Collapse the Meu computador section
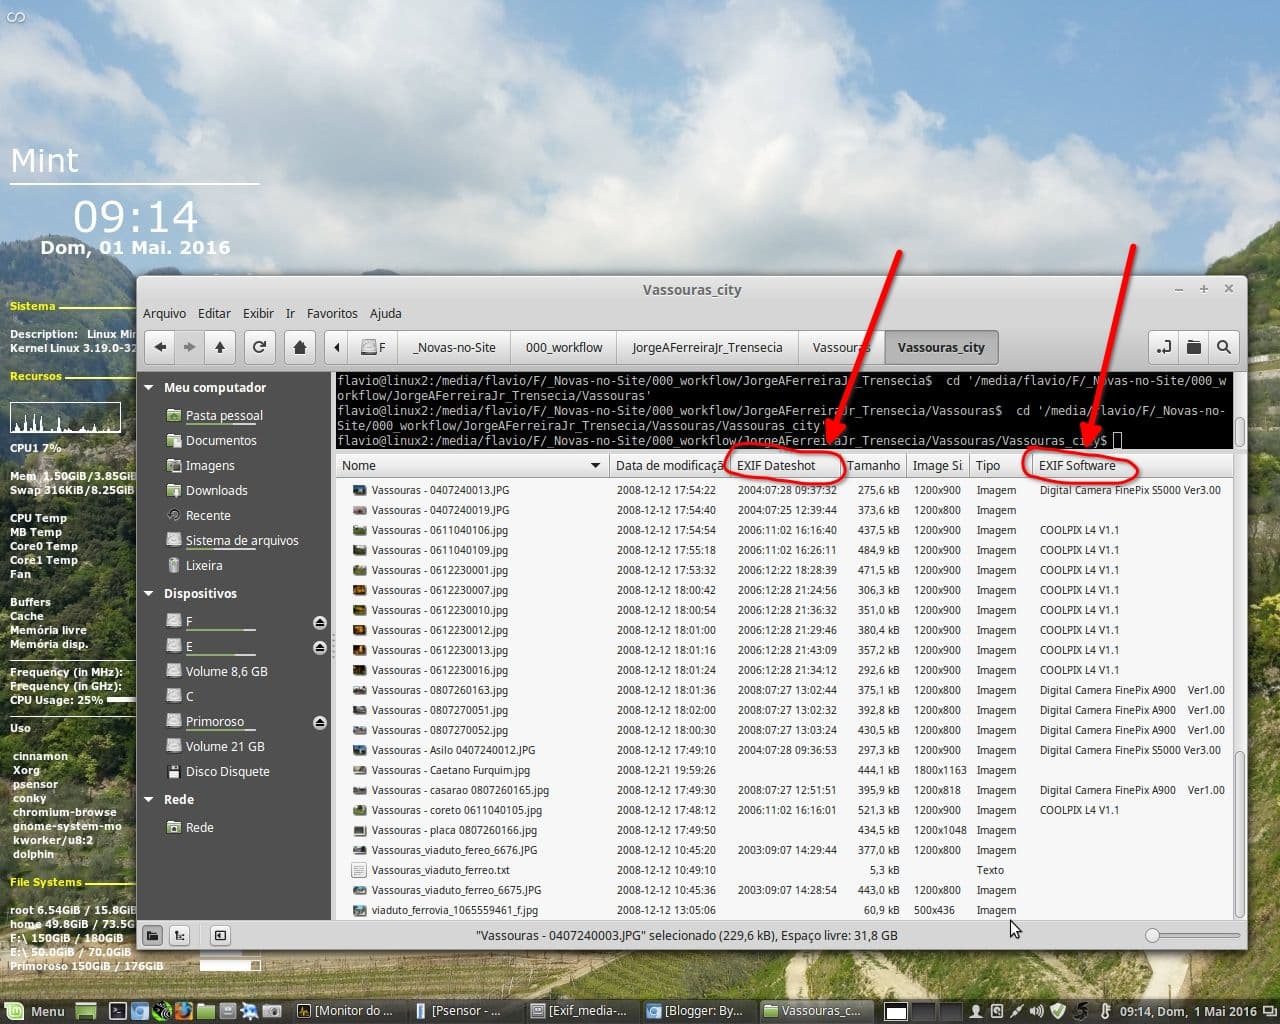1280x1024 pixels. click(149, 388)
